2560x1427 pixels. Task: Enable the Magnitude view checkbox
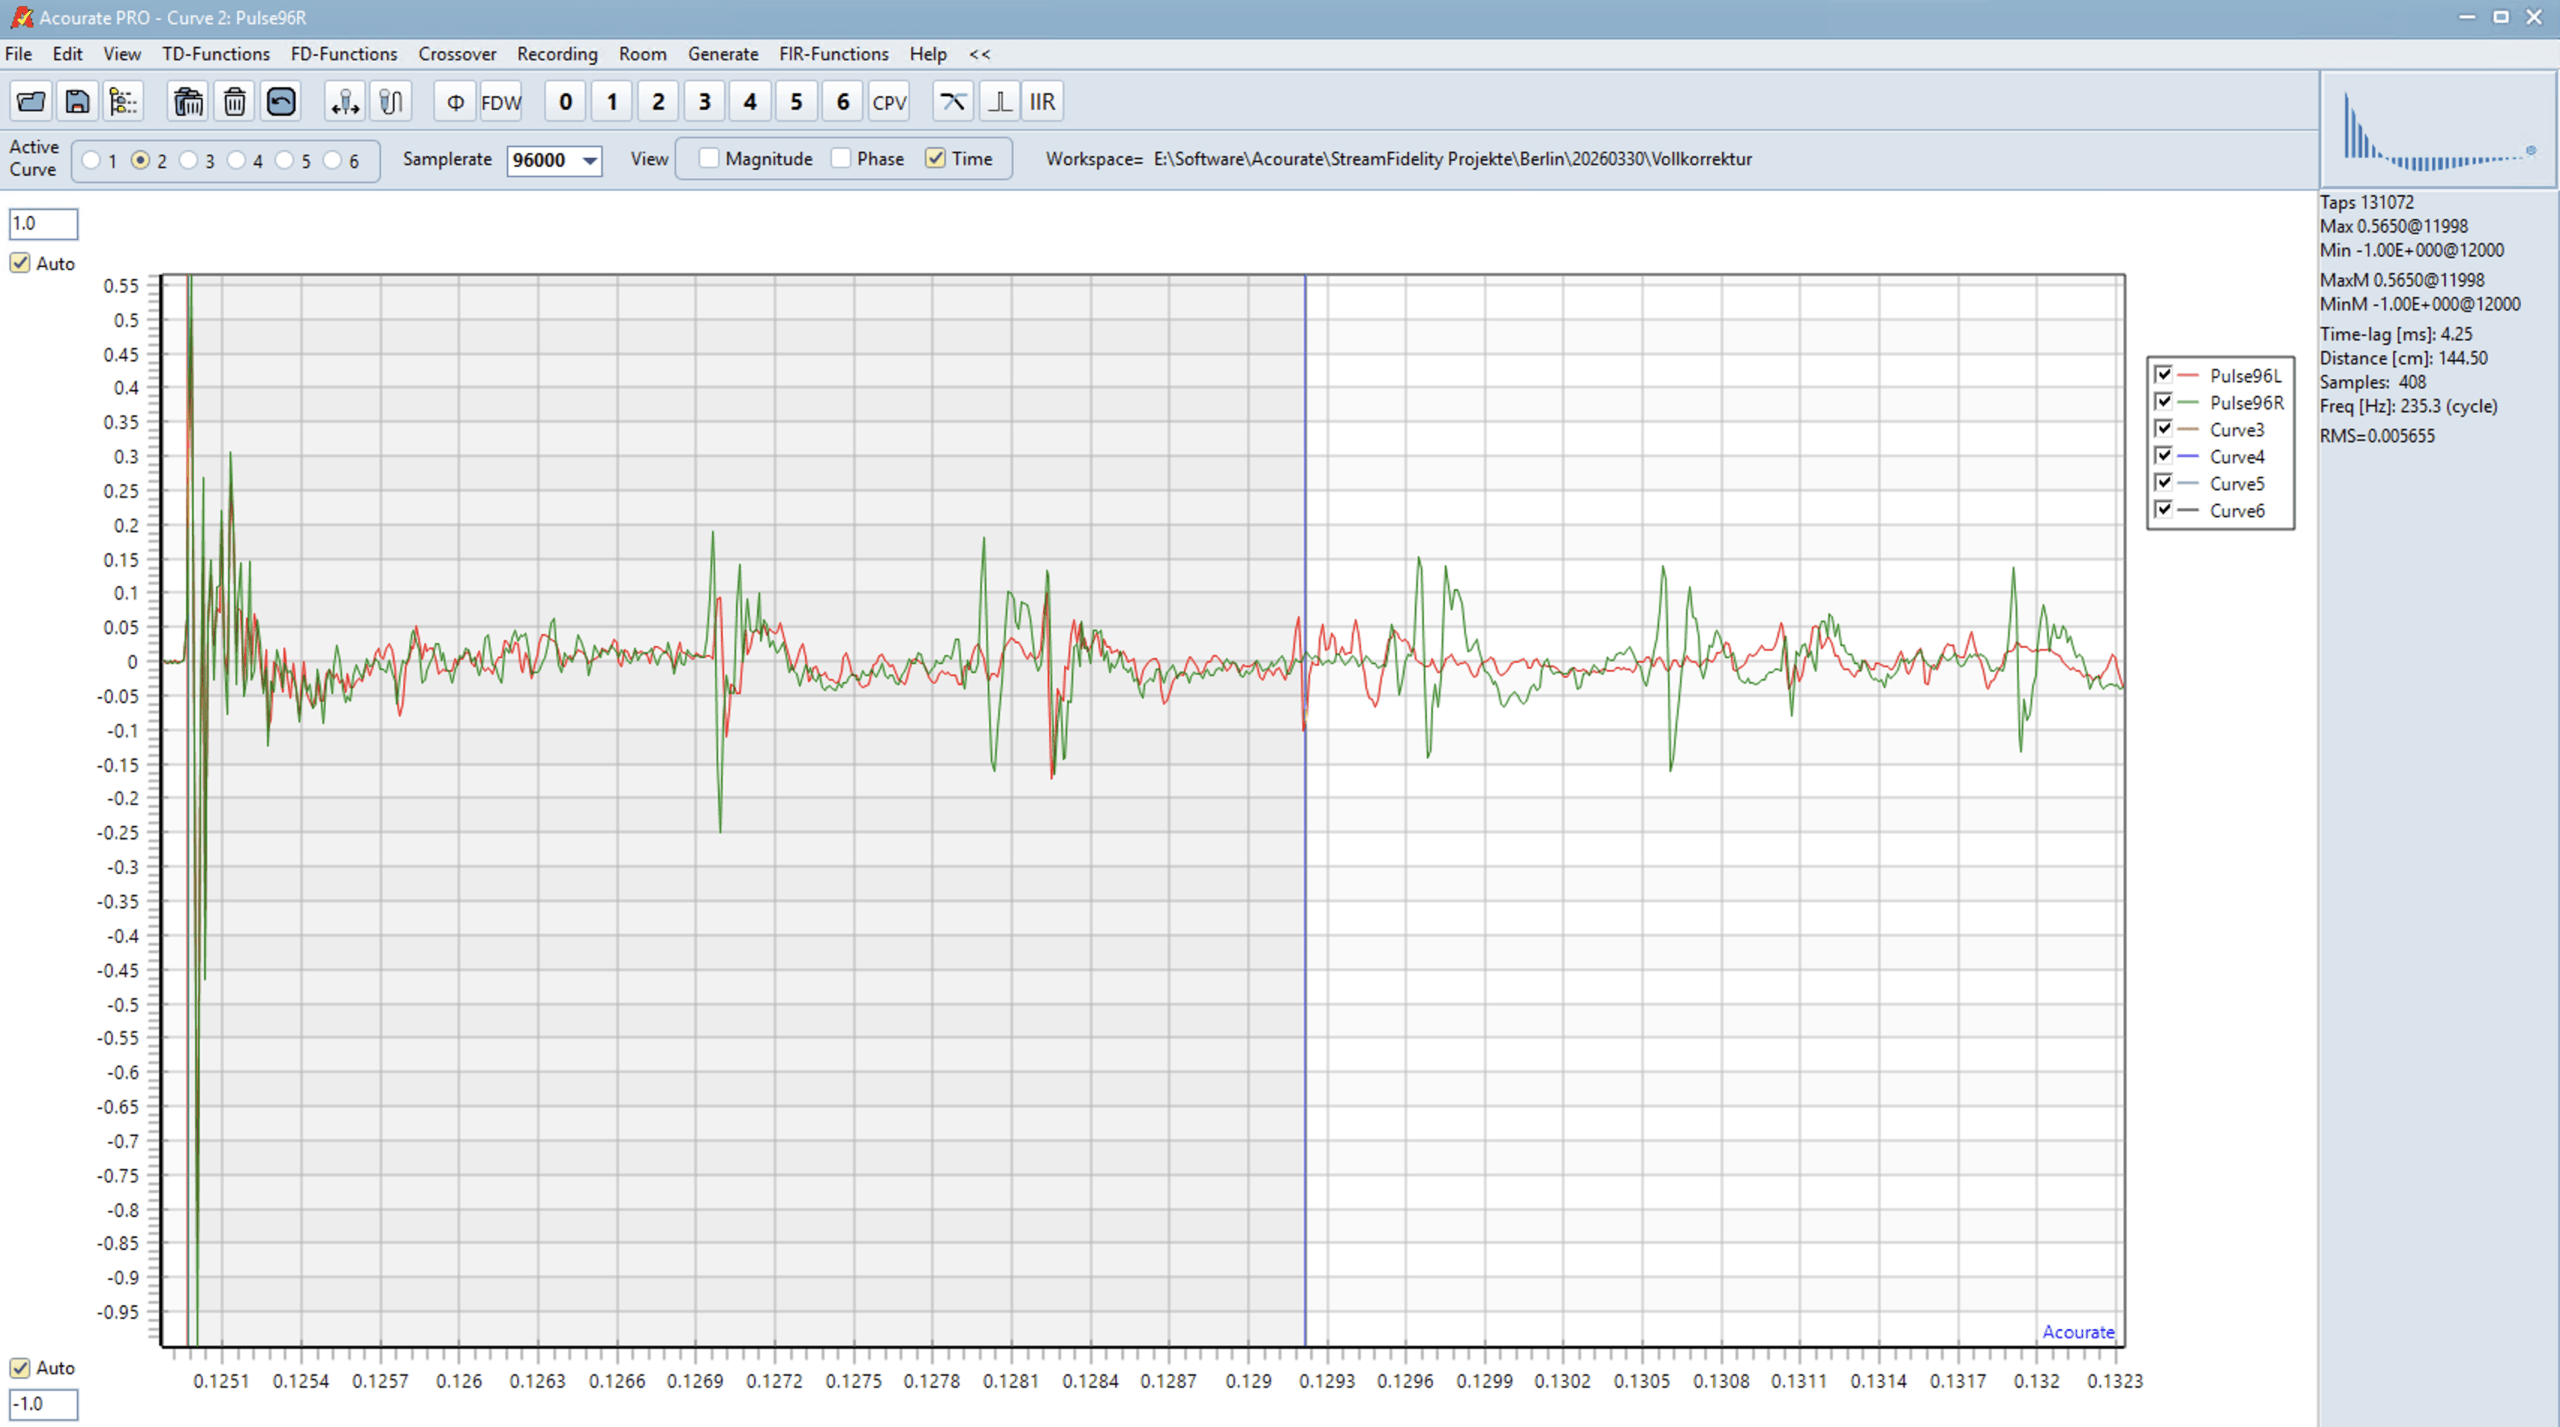[x=709, y=158]
